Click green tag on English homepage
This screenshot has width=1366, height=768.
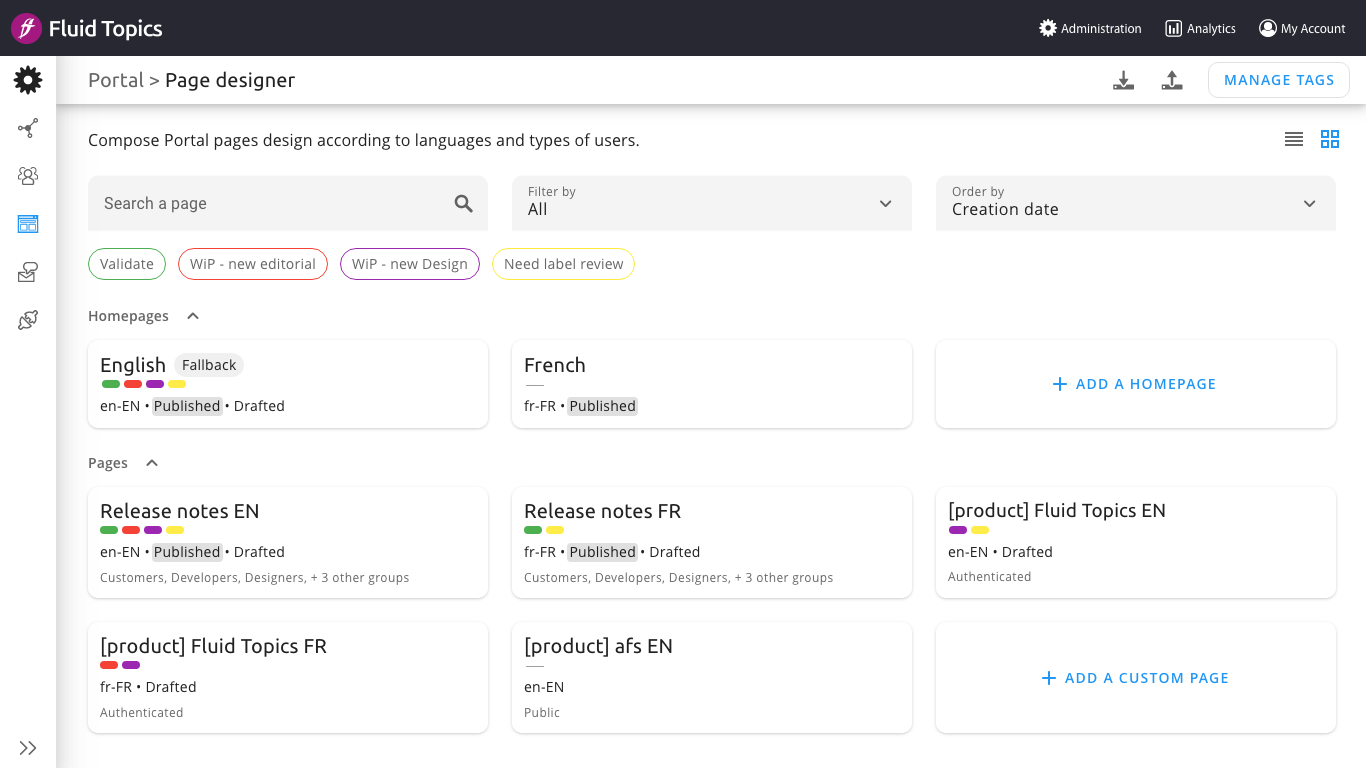110,384
